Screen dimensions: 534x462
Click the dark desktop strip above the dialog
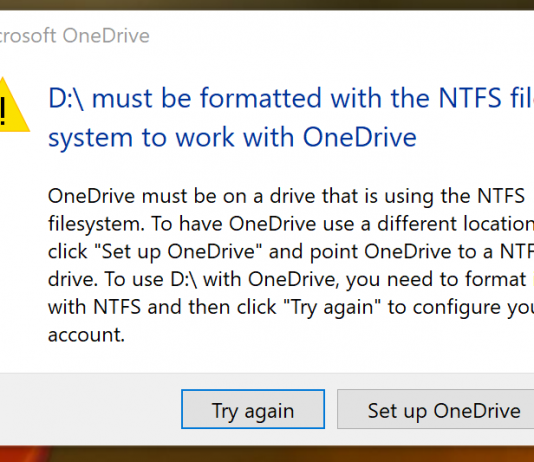click(267, 5)
